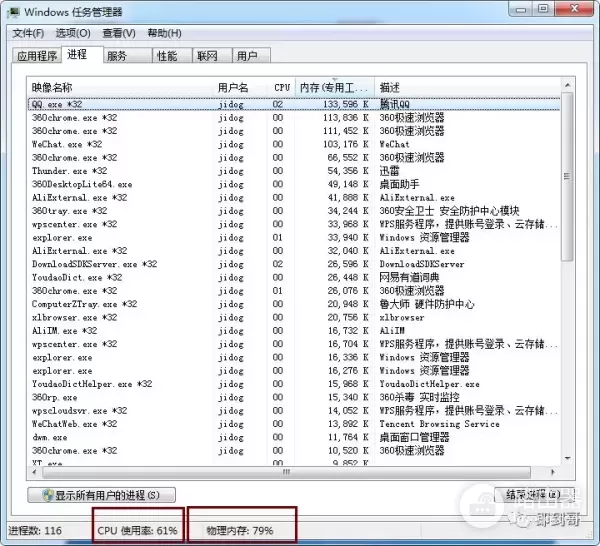
Task: Click the 结束进程 button
Action: click(x=534, y=494)
